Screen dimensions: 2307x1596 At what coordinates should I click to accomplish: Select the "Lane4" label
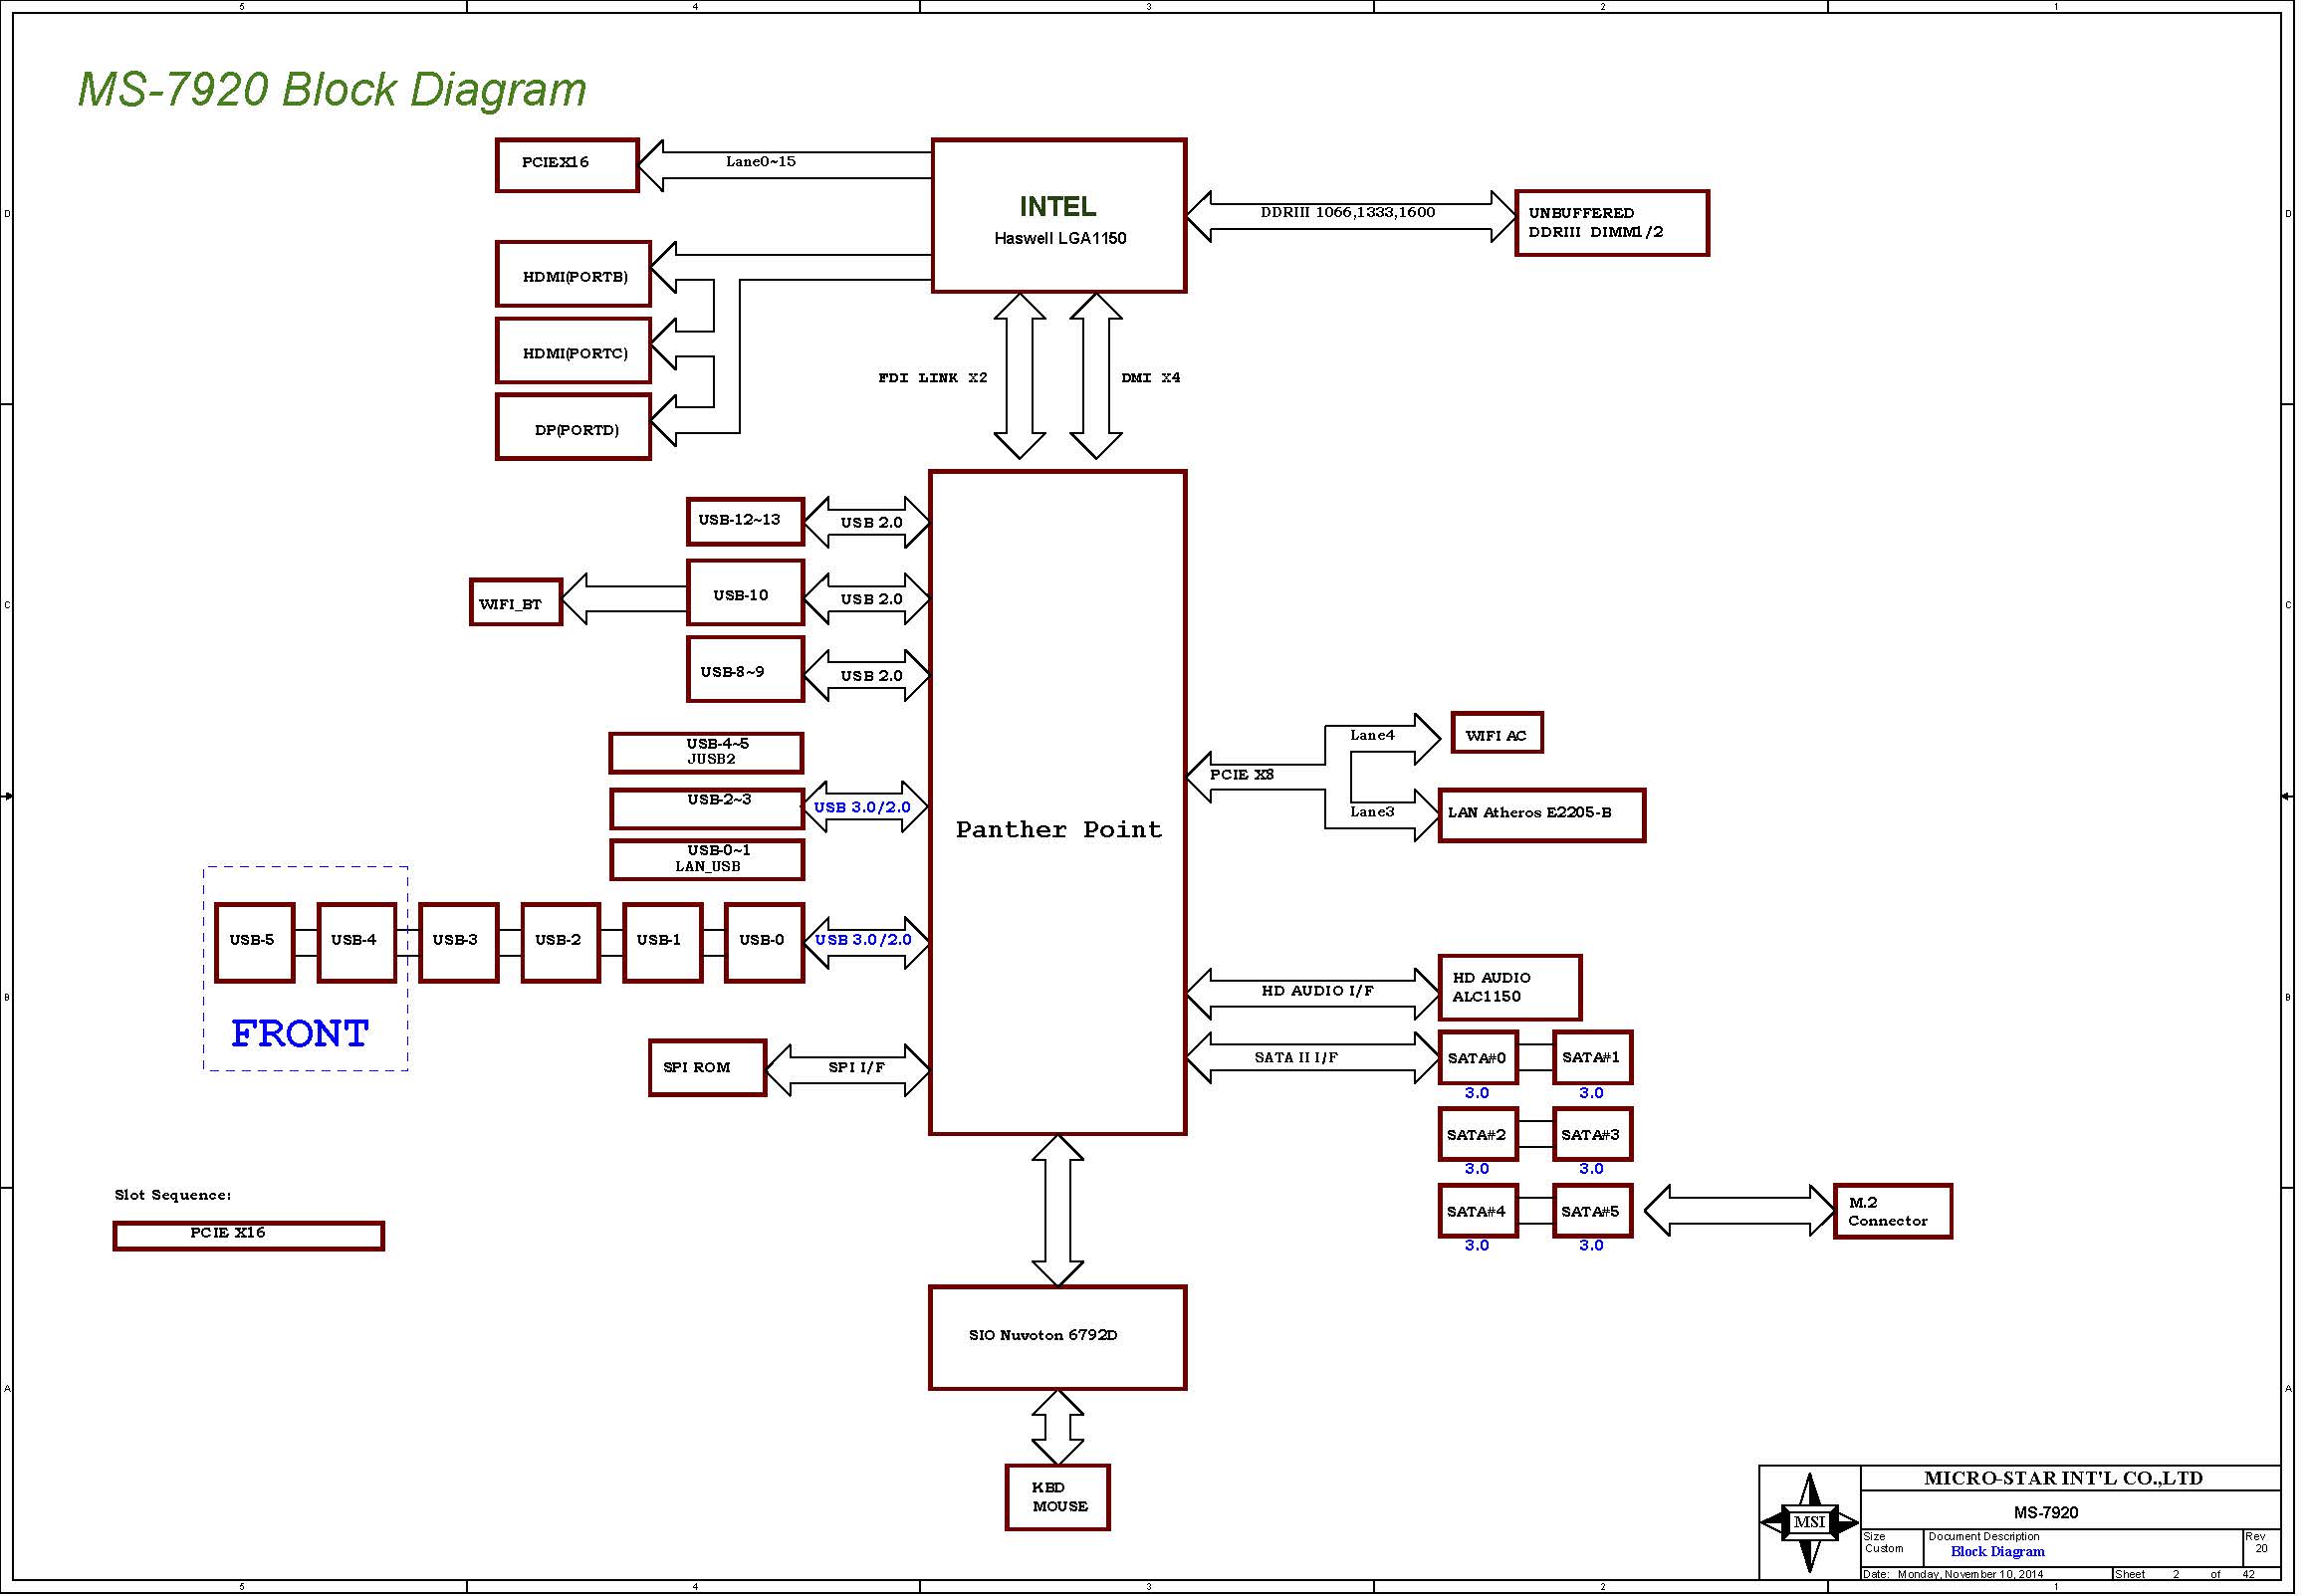[x=1372, y=735]
